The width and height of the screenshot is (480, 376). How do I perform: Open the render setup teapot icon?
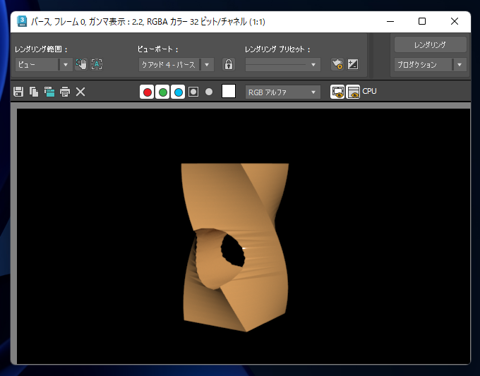tap(337, 64)
